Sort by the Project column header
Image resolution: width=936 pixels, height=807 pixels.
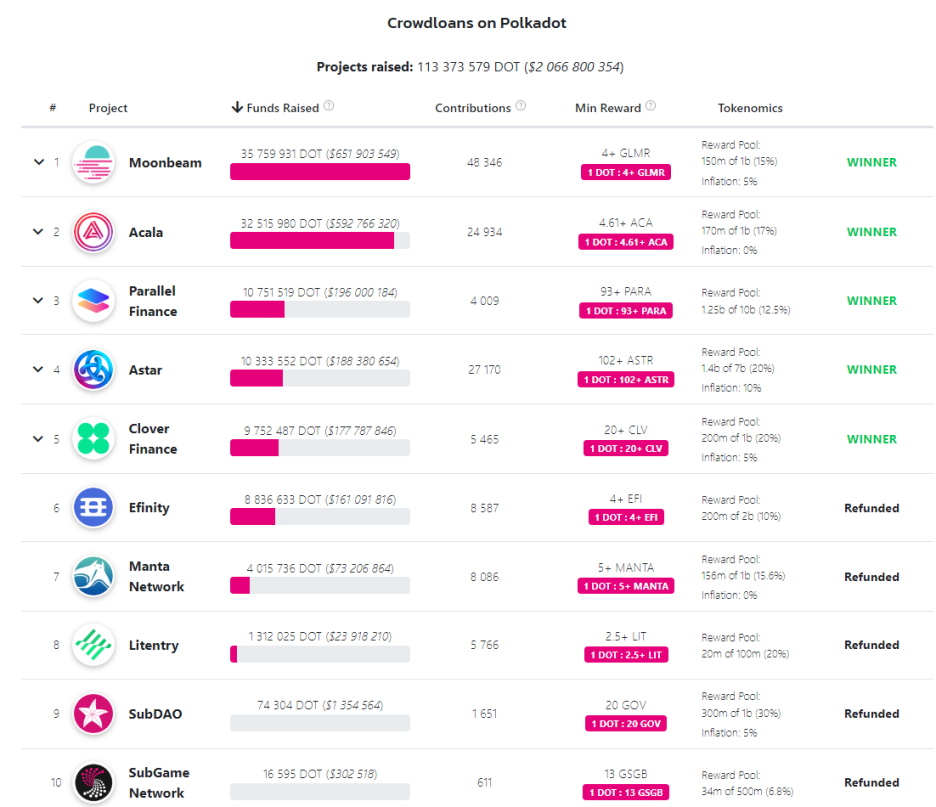pyautogui.click(x=108, y=108)
